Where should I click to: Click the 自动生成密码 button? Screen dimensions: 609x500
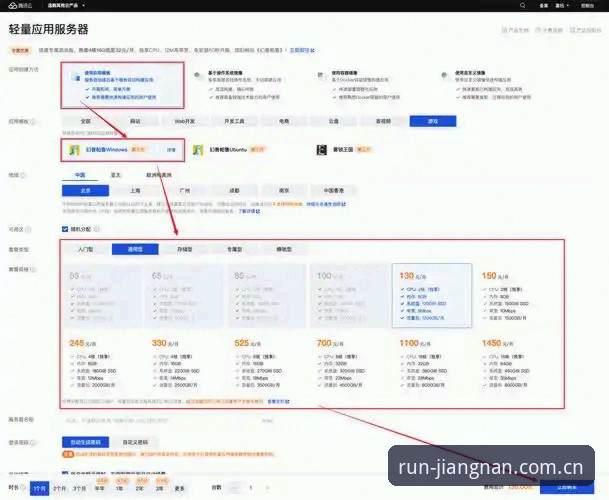pos(85,443)
